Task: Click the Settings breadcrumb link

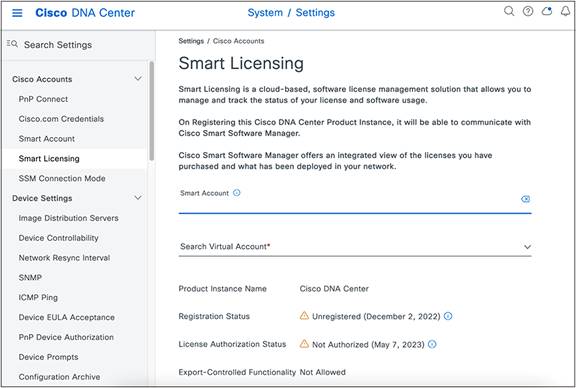Action: click(x=191, y=41)
